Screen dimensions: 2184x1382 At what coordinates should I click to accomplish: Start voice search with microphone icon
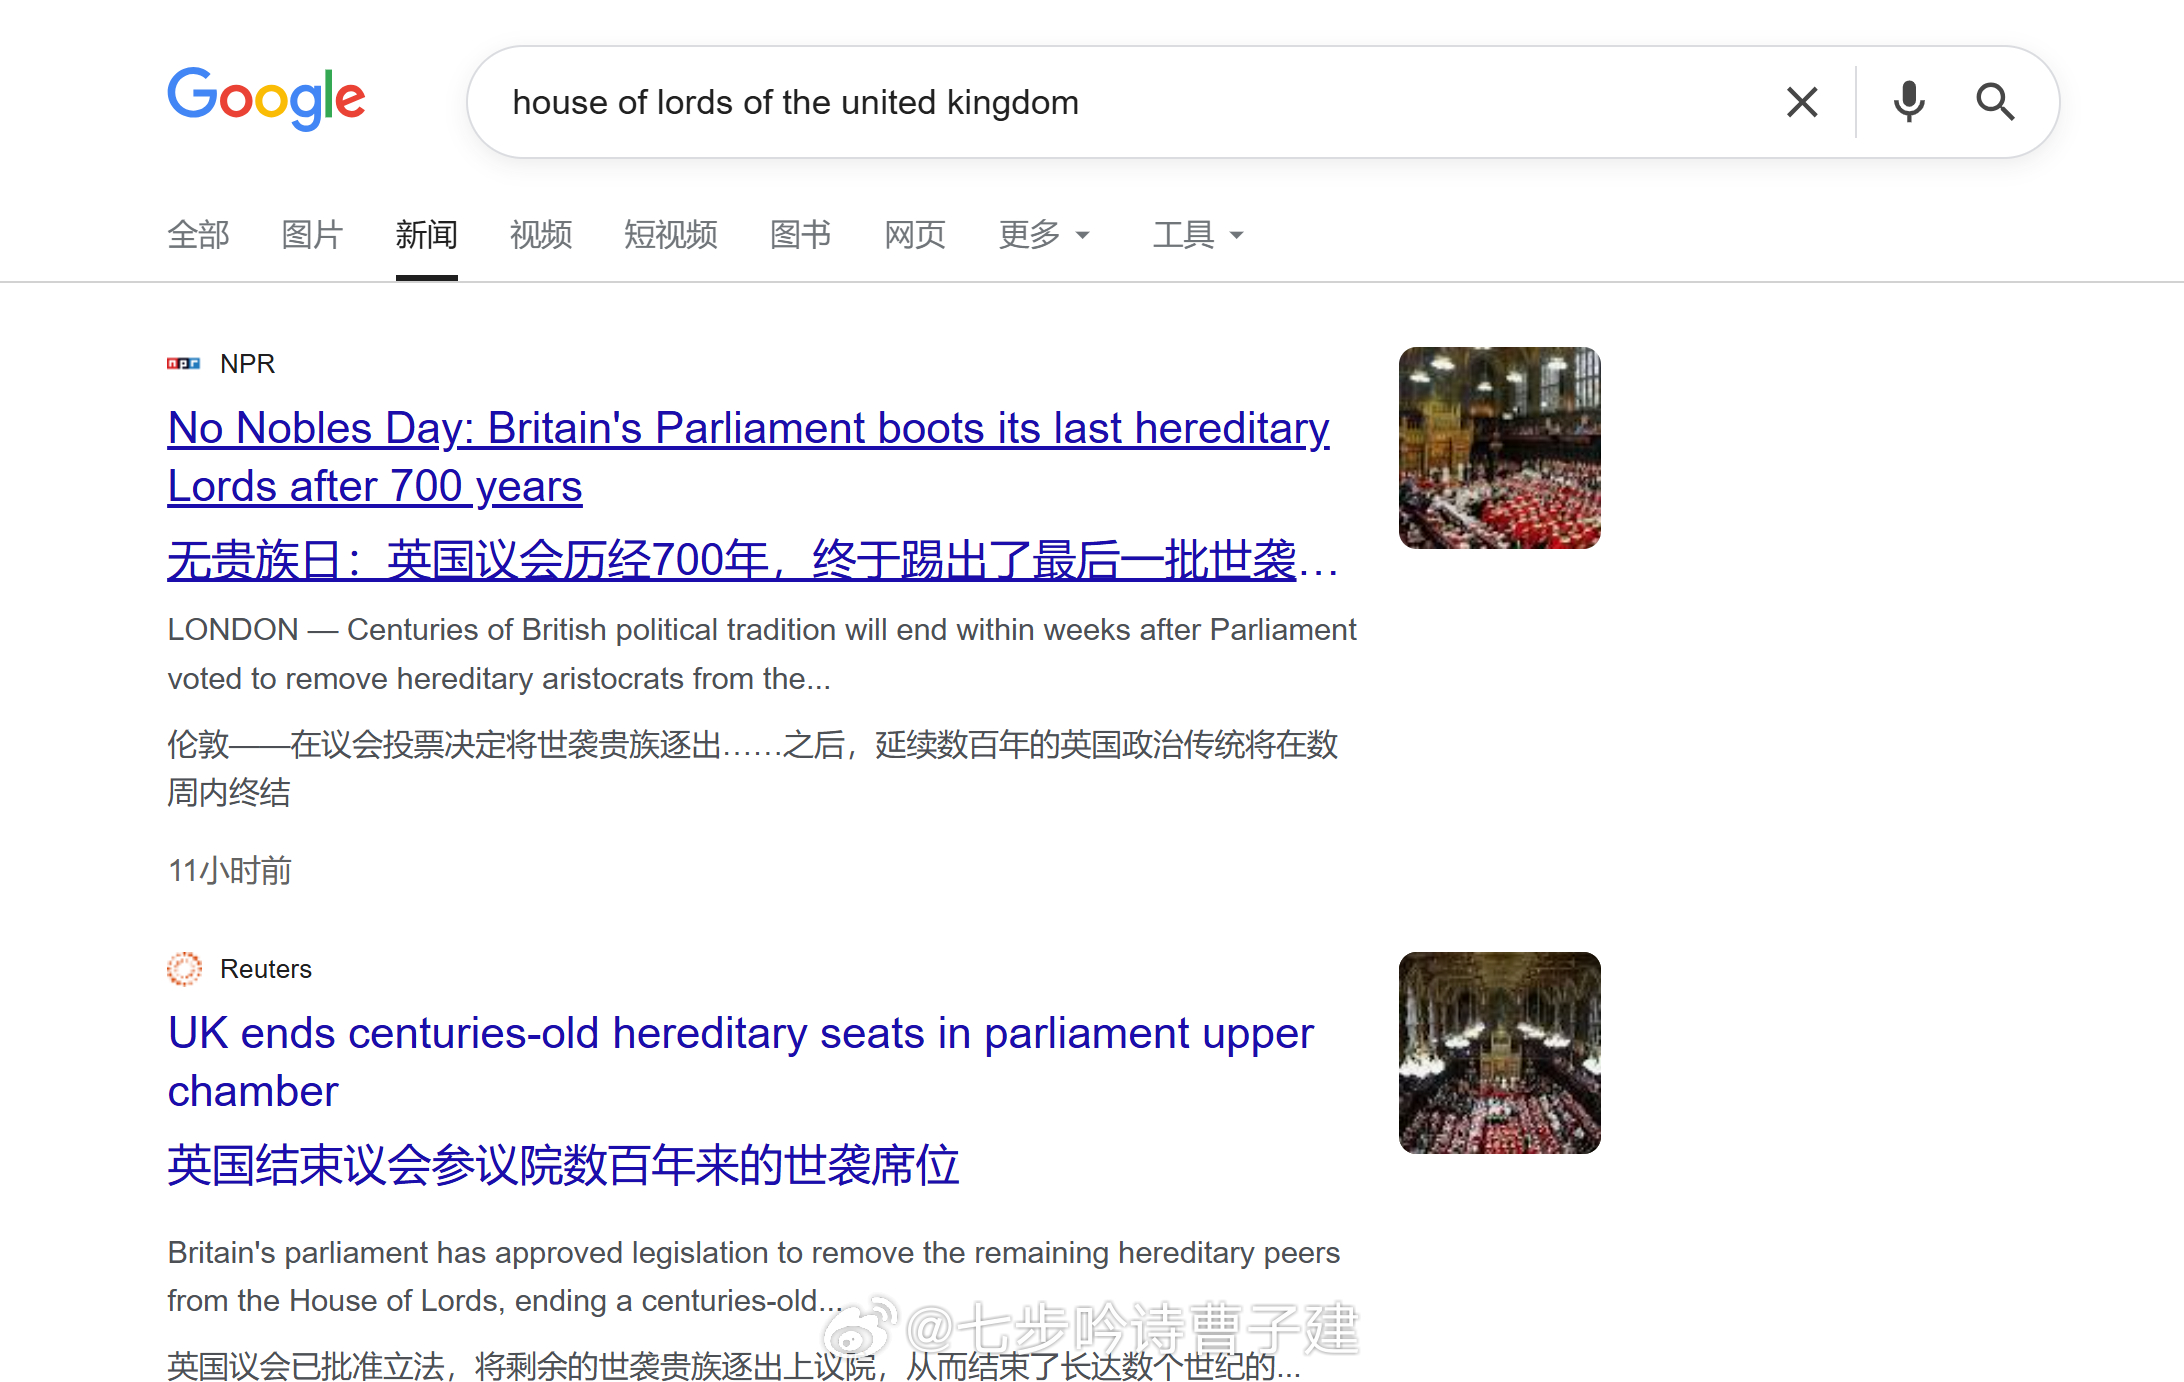coord(1909,102)
